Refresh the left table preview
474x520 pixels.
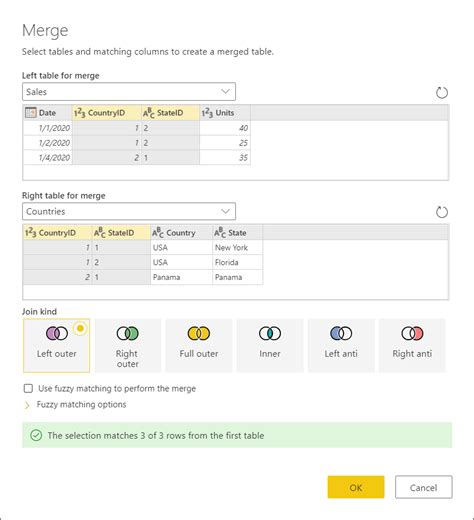click(442, 93)
